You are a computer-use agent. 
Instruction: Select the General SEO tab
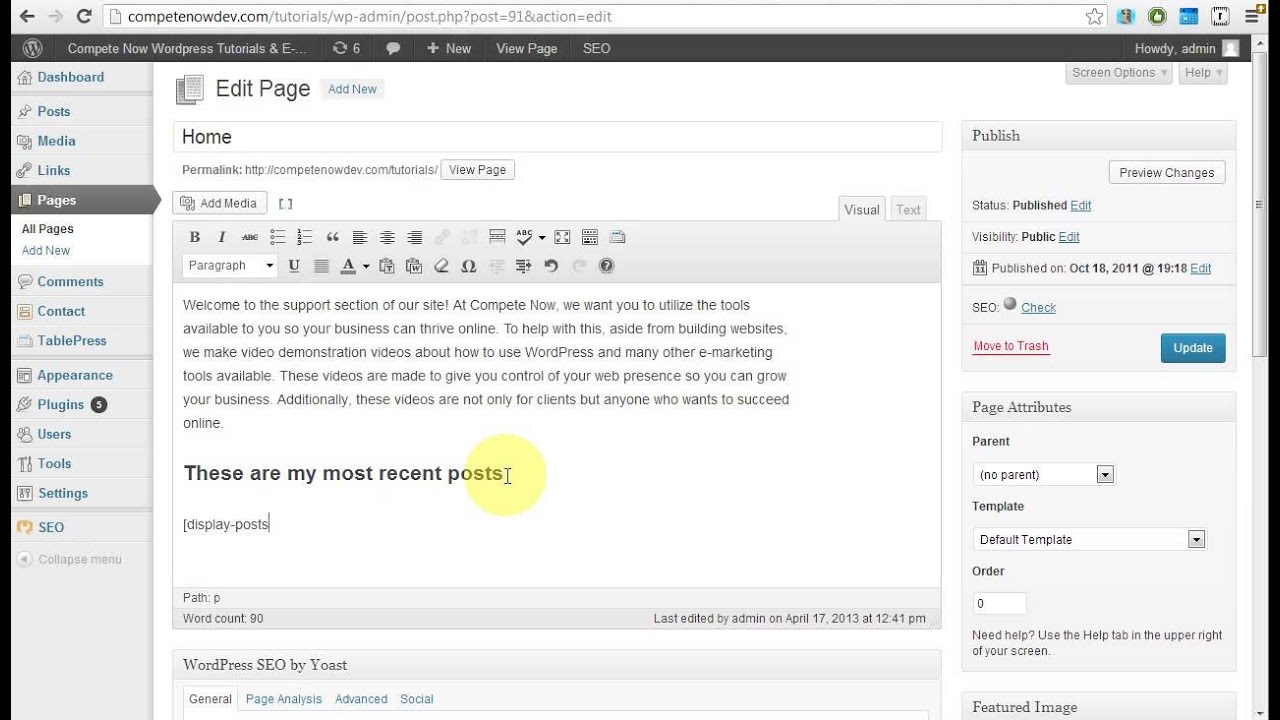pyautogui.click(x=210, y=699)
